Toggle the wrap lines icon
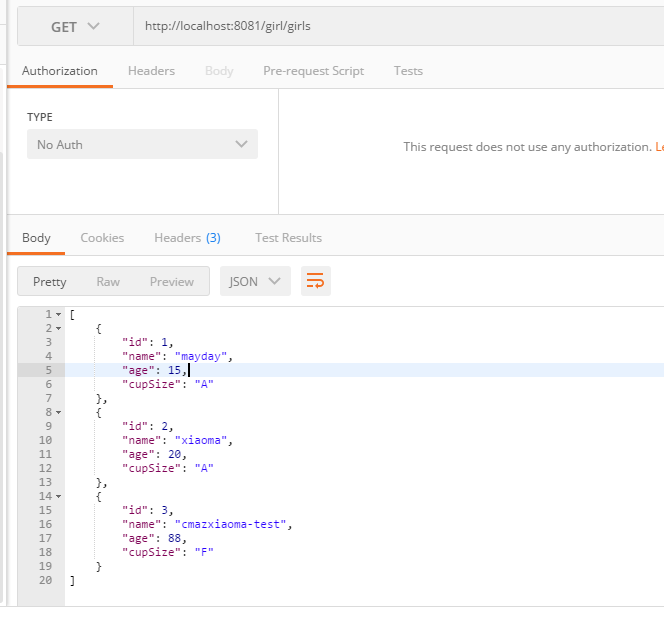 coord(315,281)
